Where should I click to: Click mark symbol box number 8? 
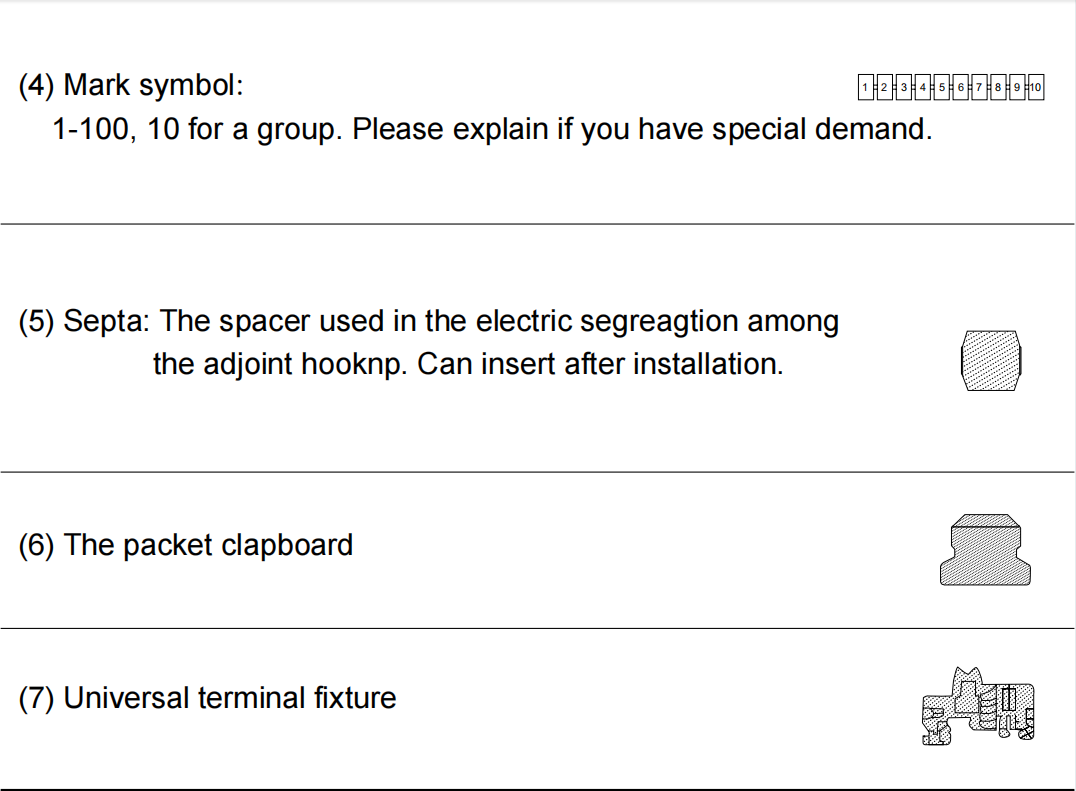[x=998, y=87]
